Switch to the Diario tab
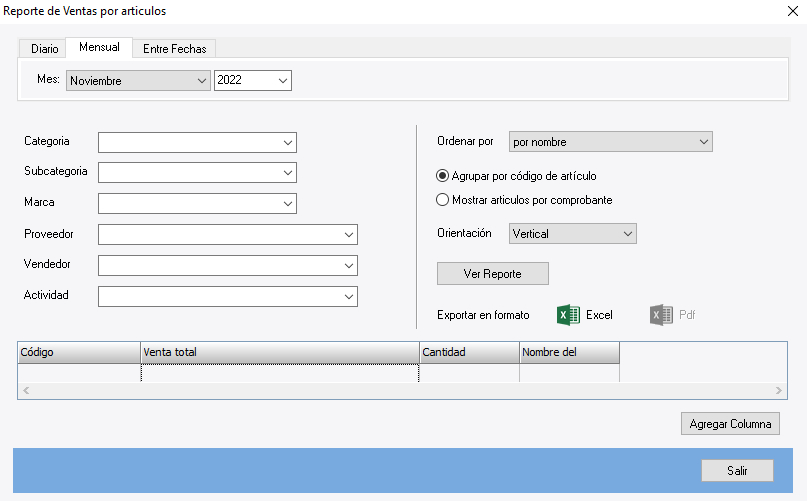This screenshot has height=501, width=807. 43,48
